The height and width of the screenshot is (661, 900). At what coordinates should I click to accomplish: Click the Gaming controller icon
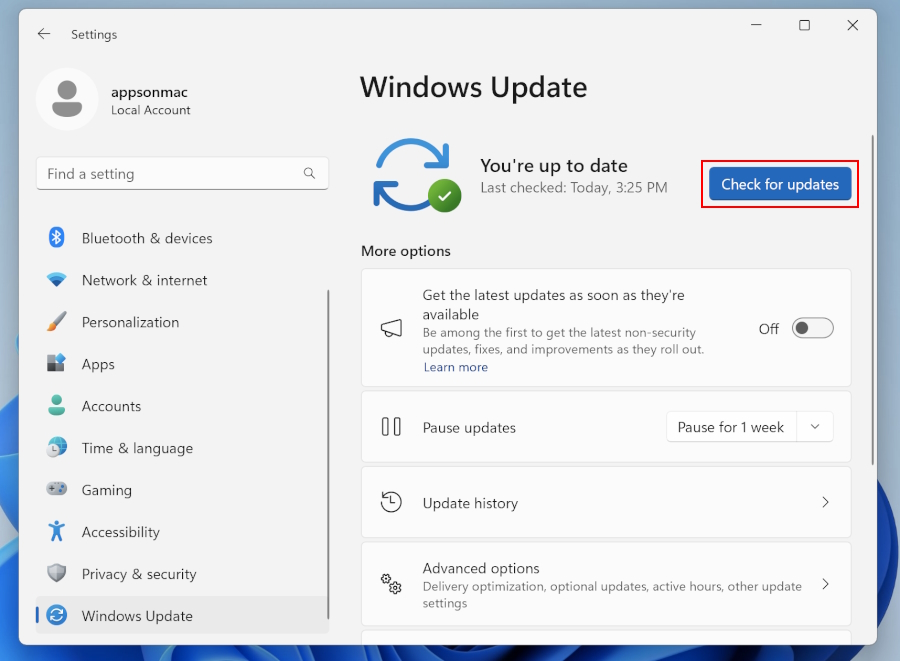pos(57,490)
